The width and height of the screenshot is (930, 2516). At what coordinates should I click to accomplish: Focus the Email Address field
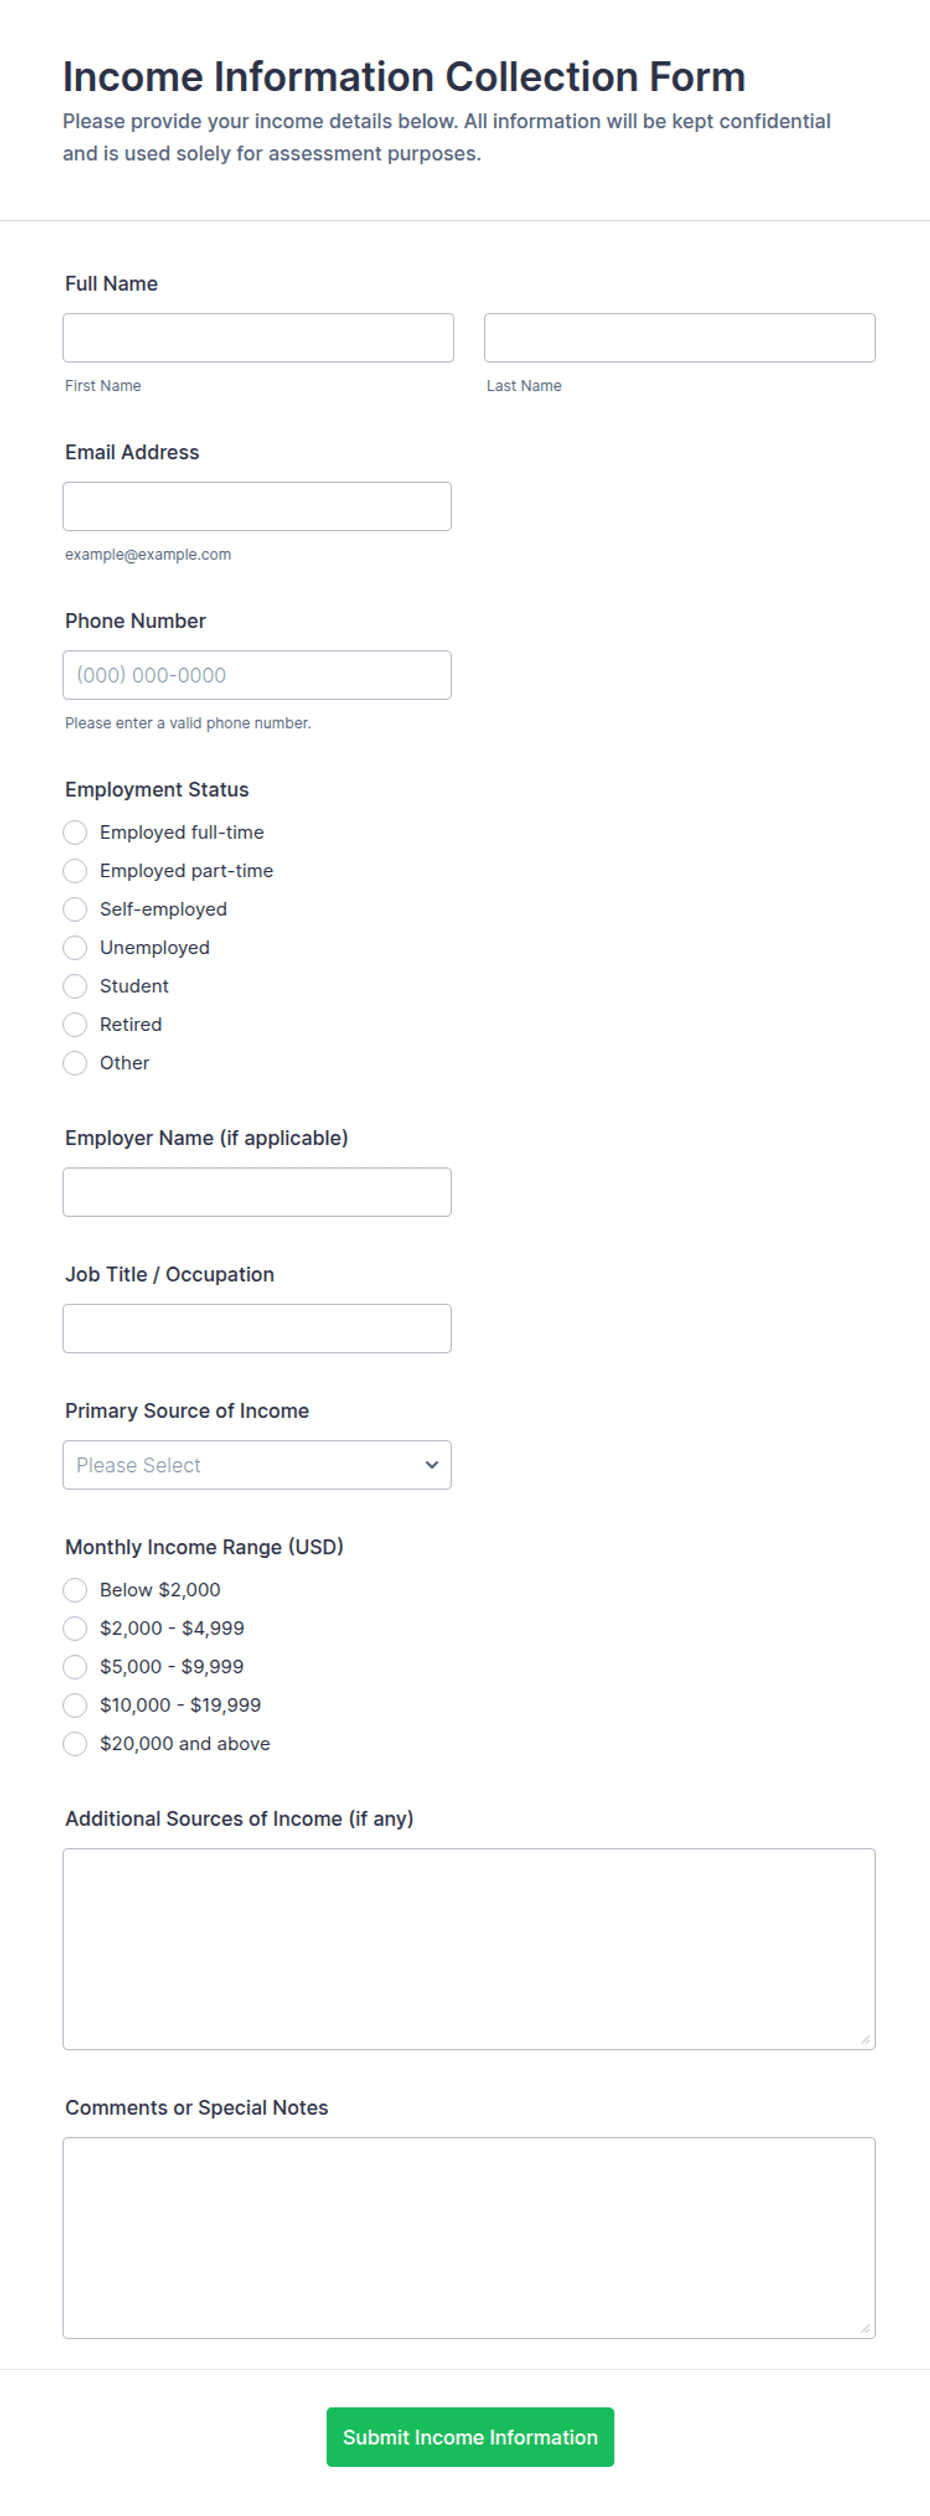(x=257, y=506)
